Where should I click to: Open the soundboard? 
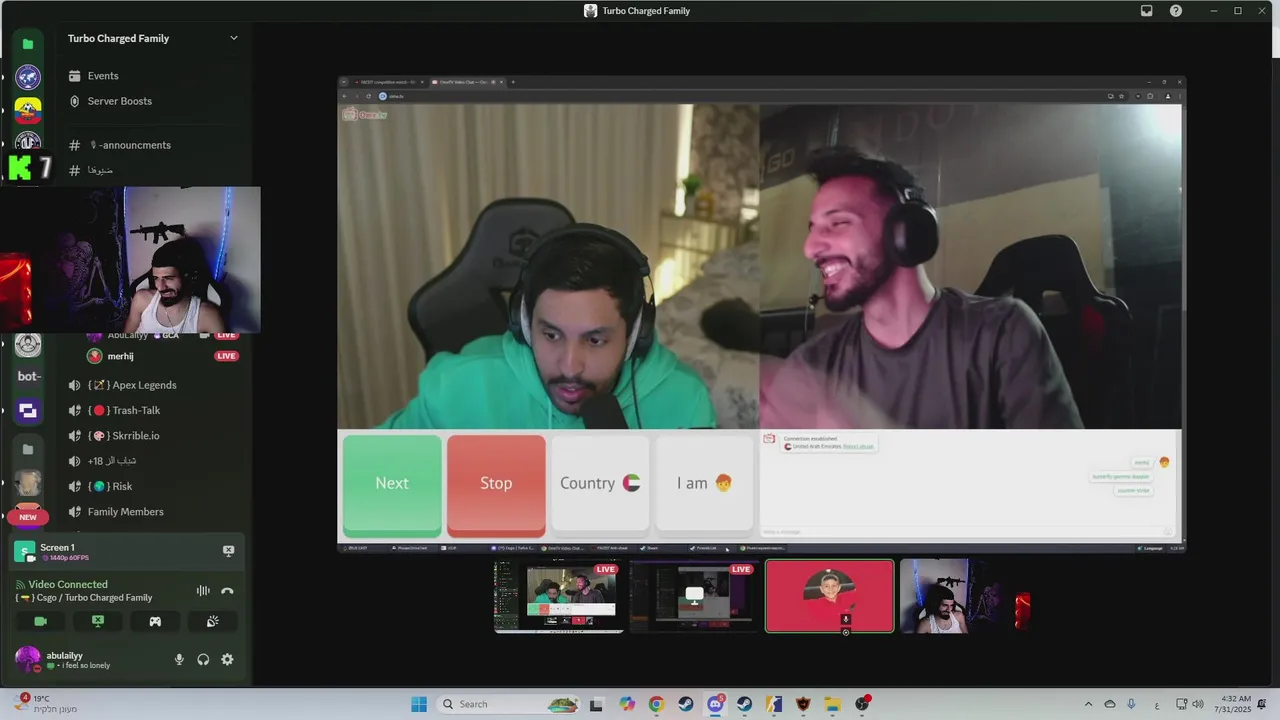coord(212,621)
